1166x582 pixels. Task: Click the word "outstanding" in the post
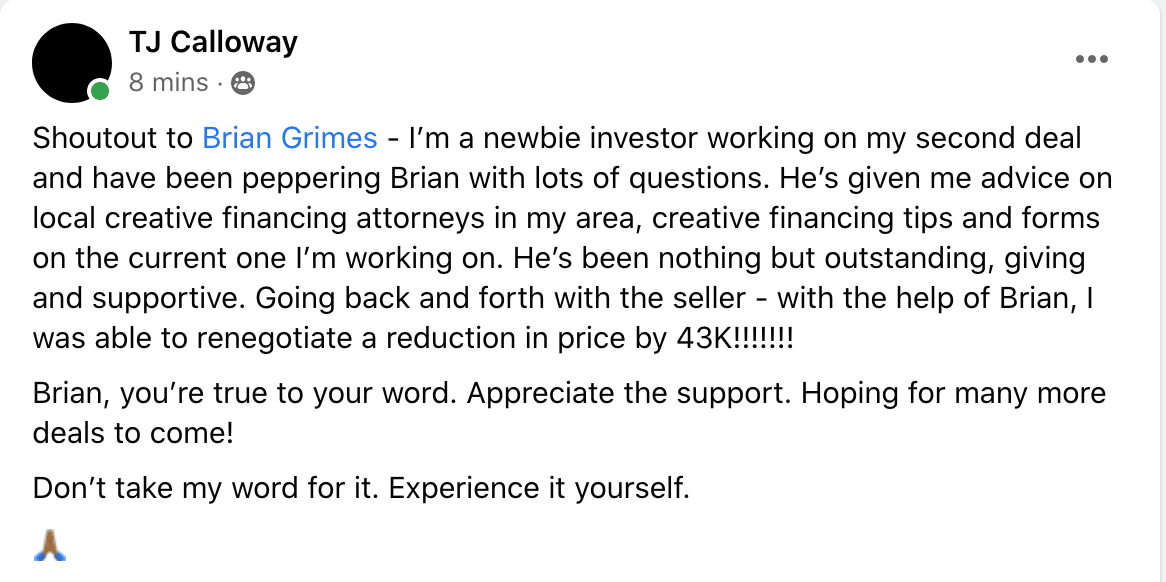pos(877,257)
